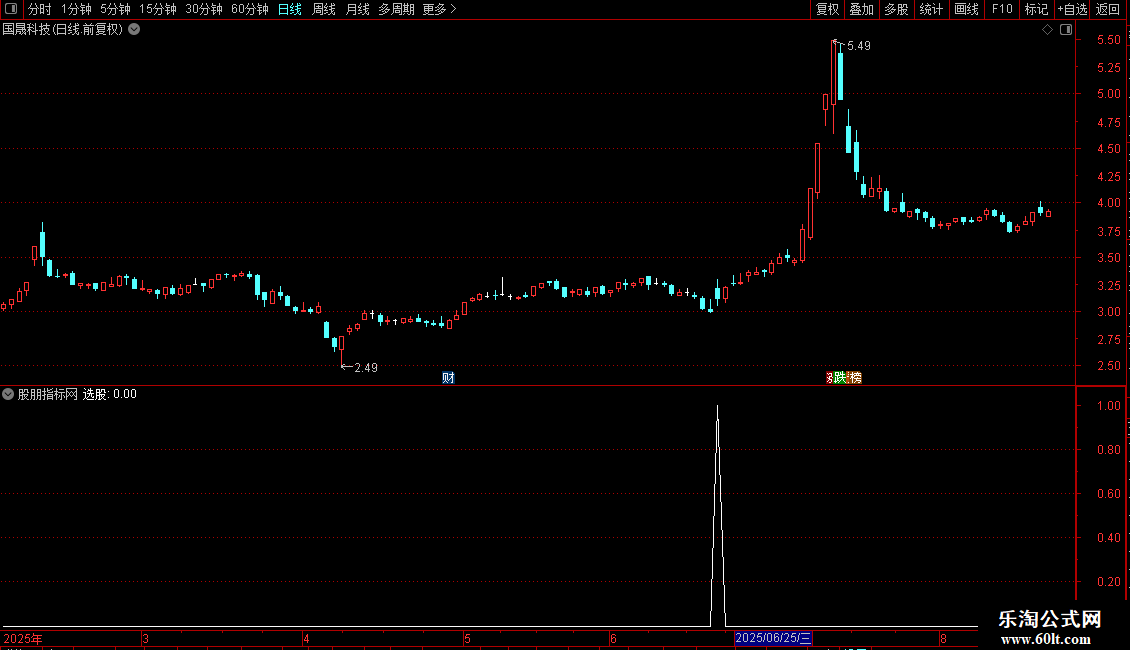This screenshot has height=650, width=1130.
Task: Click the 1.00 indicator axis label
Action: [x=1108, y=406]
